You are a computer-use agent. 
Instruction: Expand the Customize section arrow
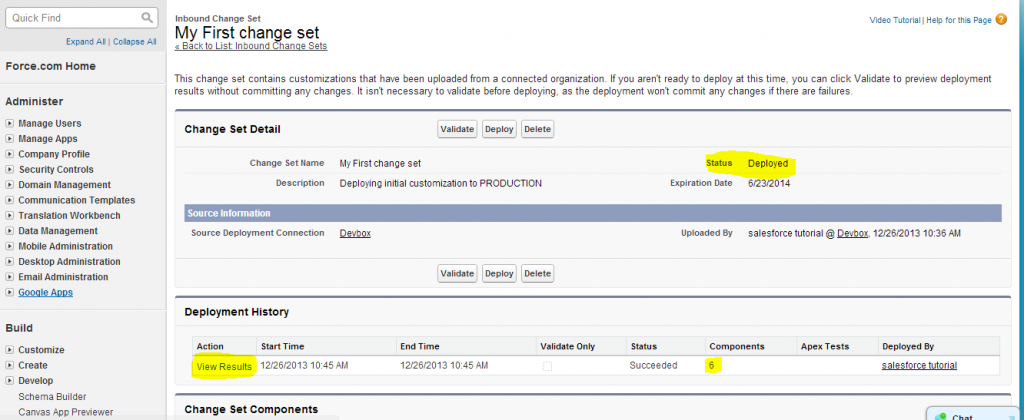(10, 350)
